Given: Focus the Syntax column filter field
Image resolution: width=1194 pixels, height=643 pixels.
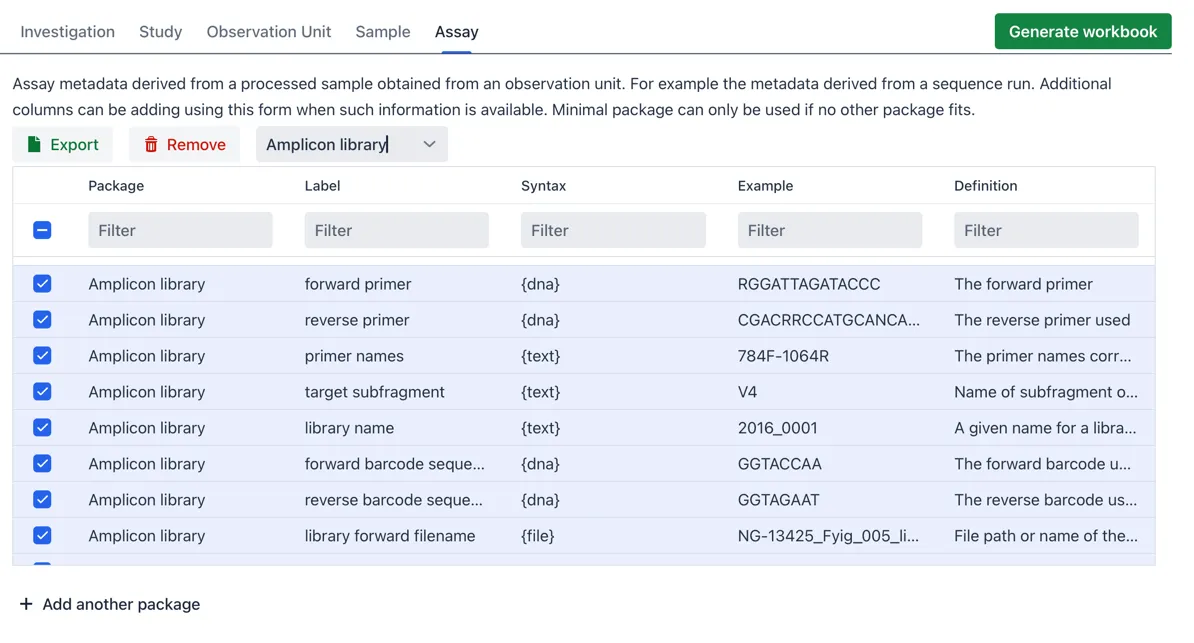Looking at the screenshot, I should 613,230.
